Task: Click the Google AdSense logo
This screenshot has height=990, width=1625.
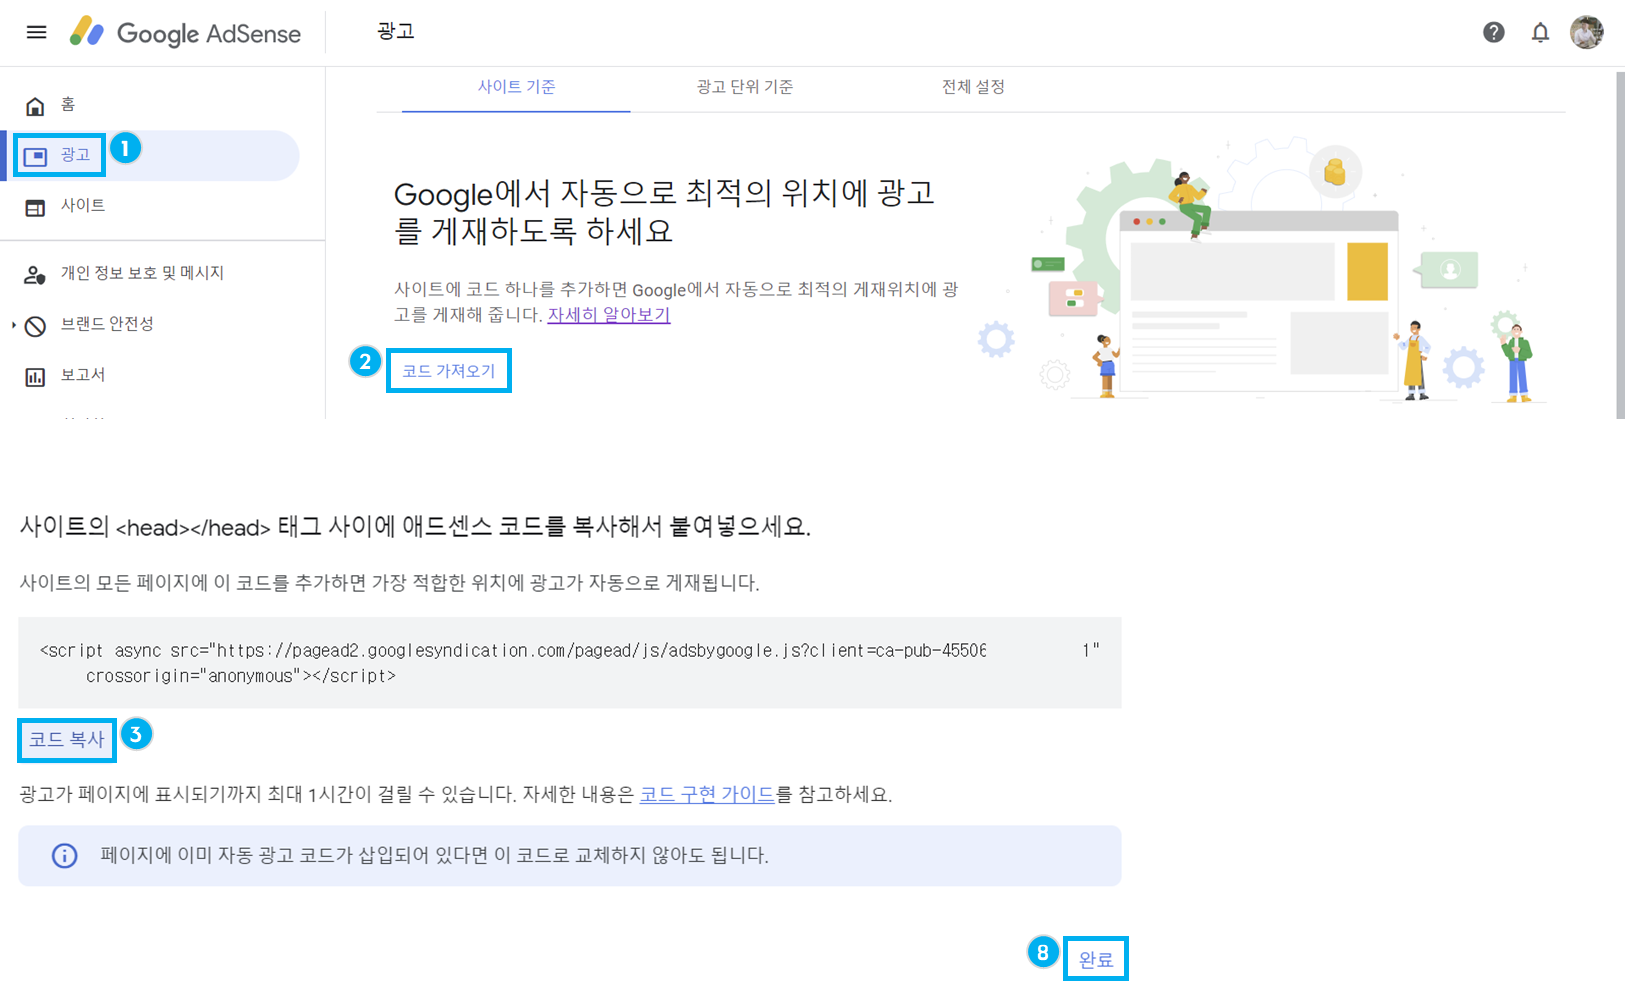Action: (185, 33)
